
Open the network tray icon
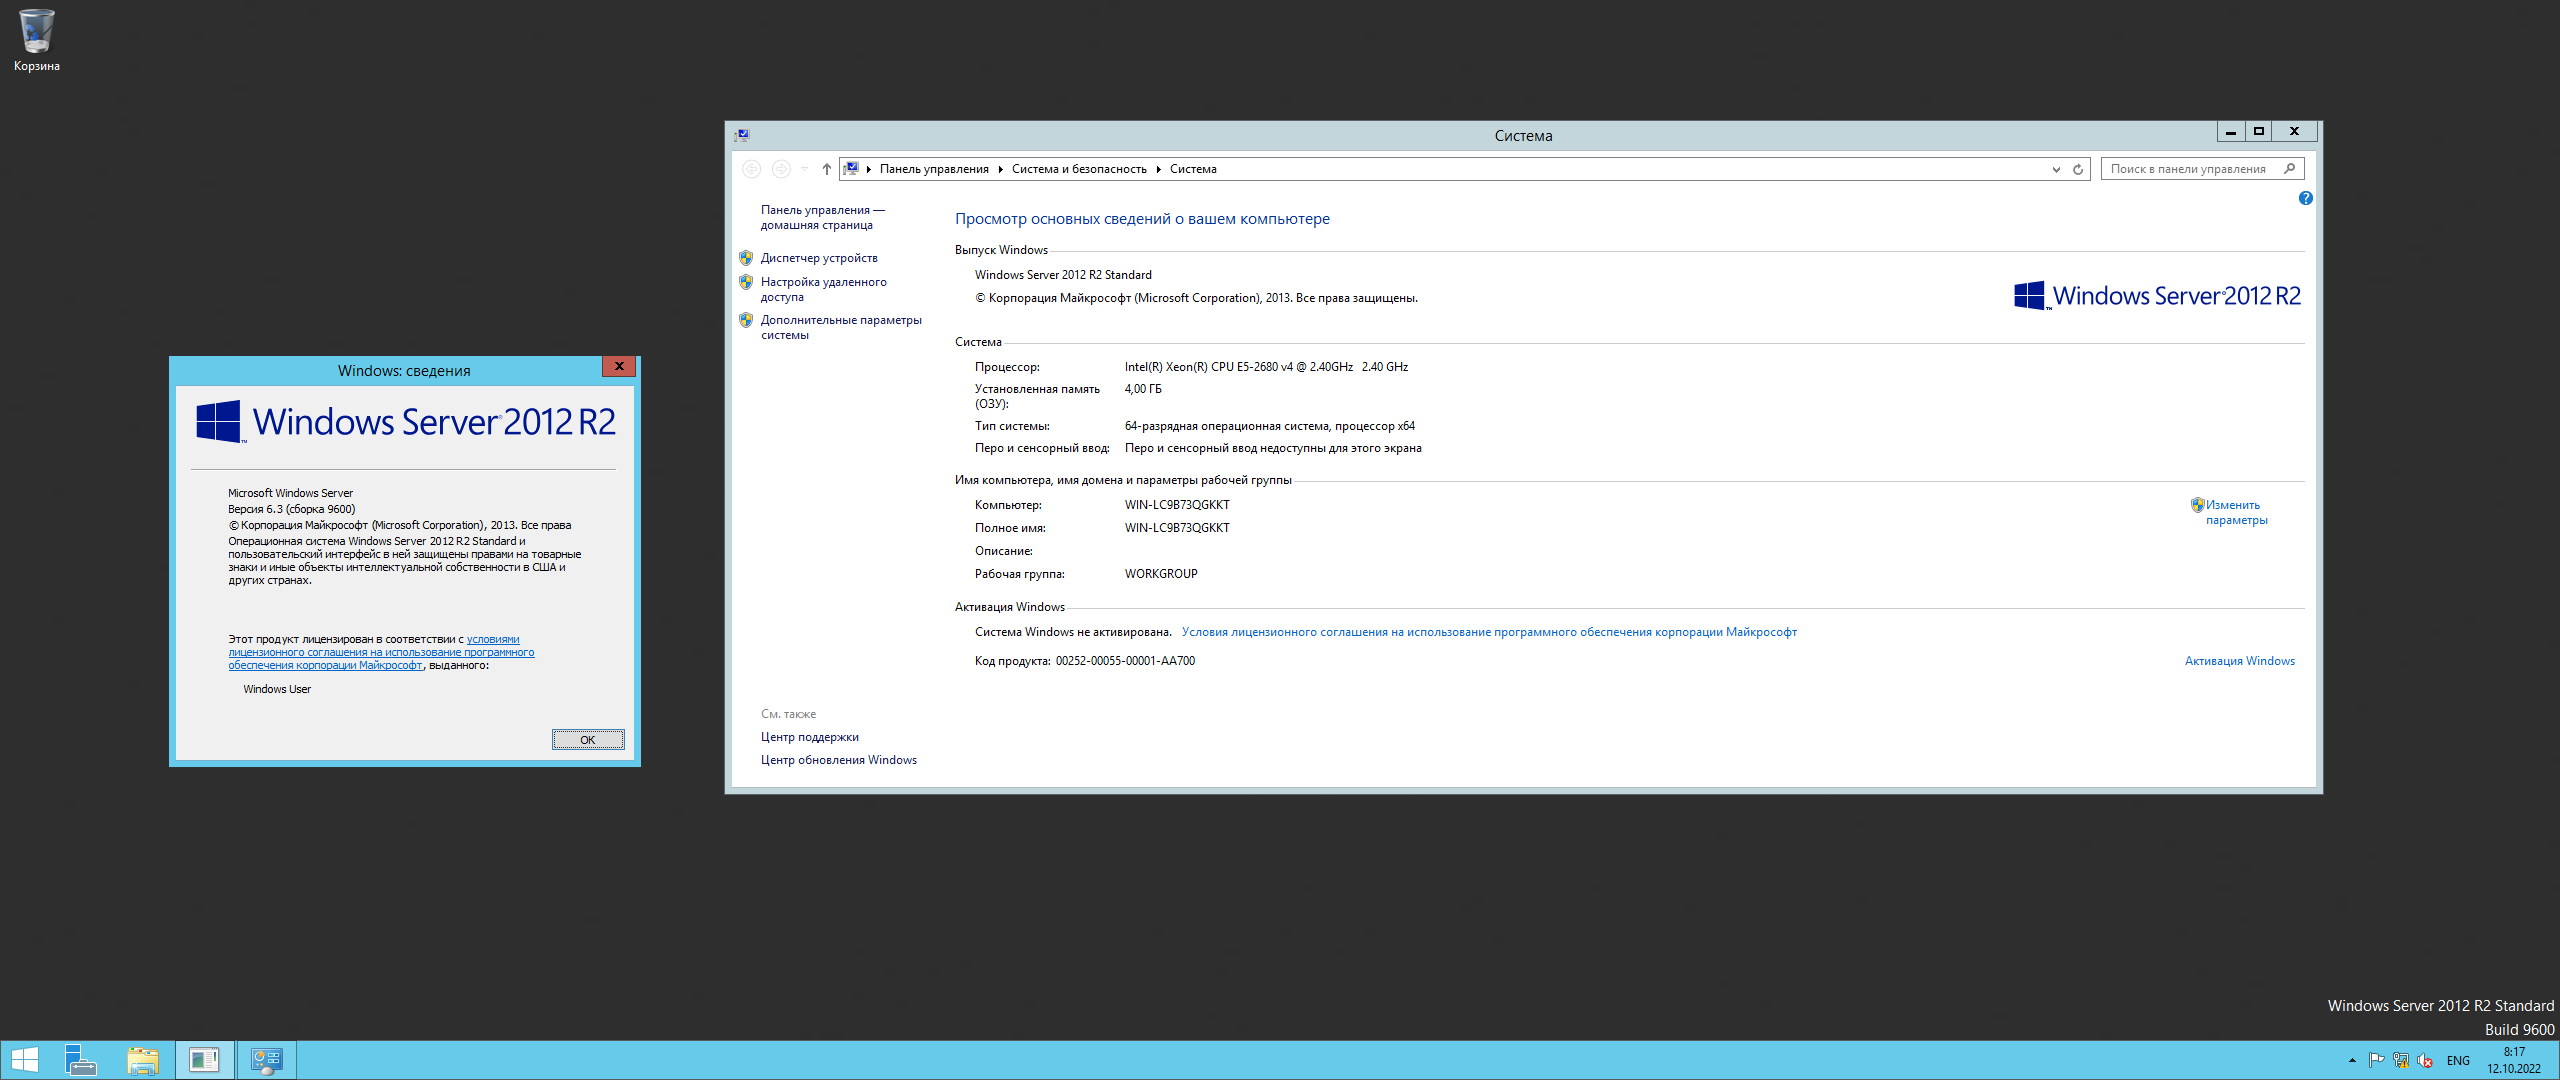coord(2400,1060)
